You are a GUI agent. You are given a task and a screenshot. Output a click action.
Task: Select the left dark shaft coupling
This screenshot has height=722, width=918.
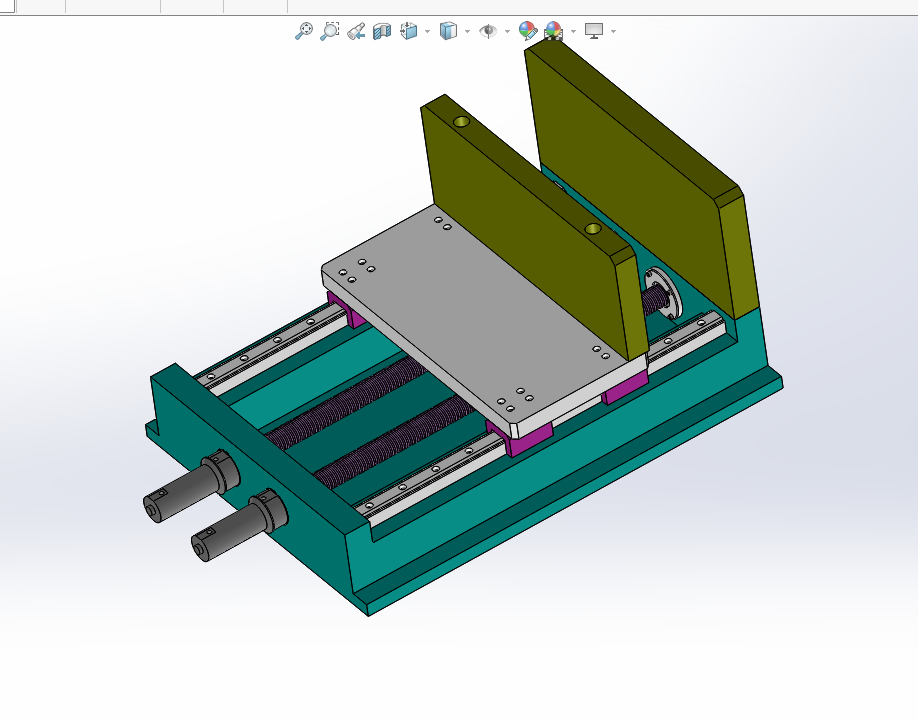[x=190, y=487]
